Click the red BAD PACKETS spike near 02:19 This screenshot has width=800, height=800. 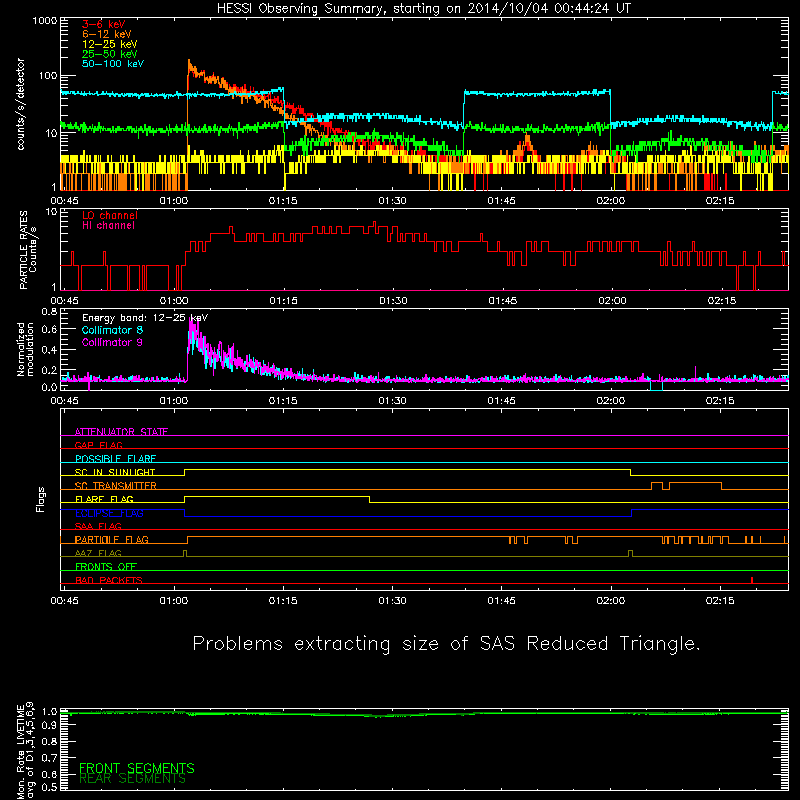point(752,580)
